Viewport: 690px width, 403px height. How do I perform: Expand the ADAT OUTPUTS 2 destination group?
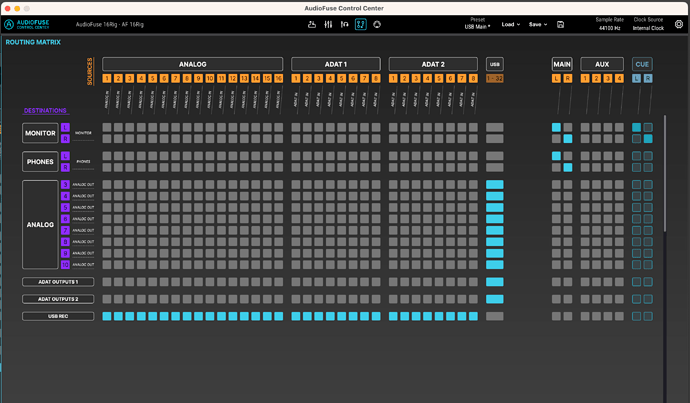pos(58,299)
